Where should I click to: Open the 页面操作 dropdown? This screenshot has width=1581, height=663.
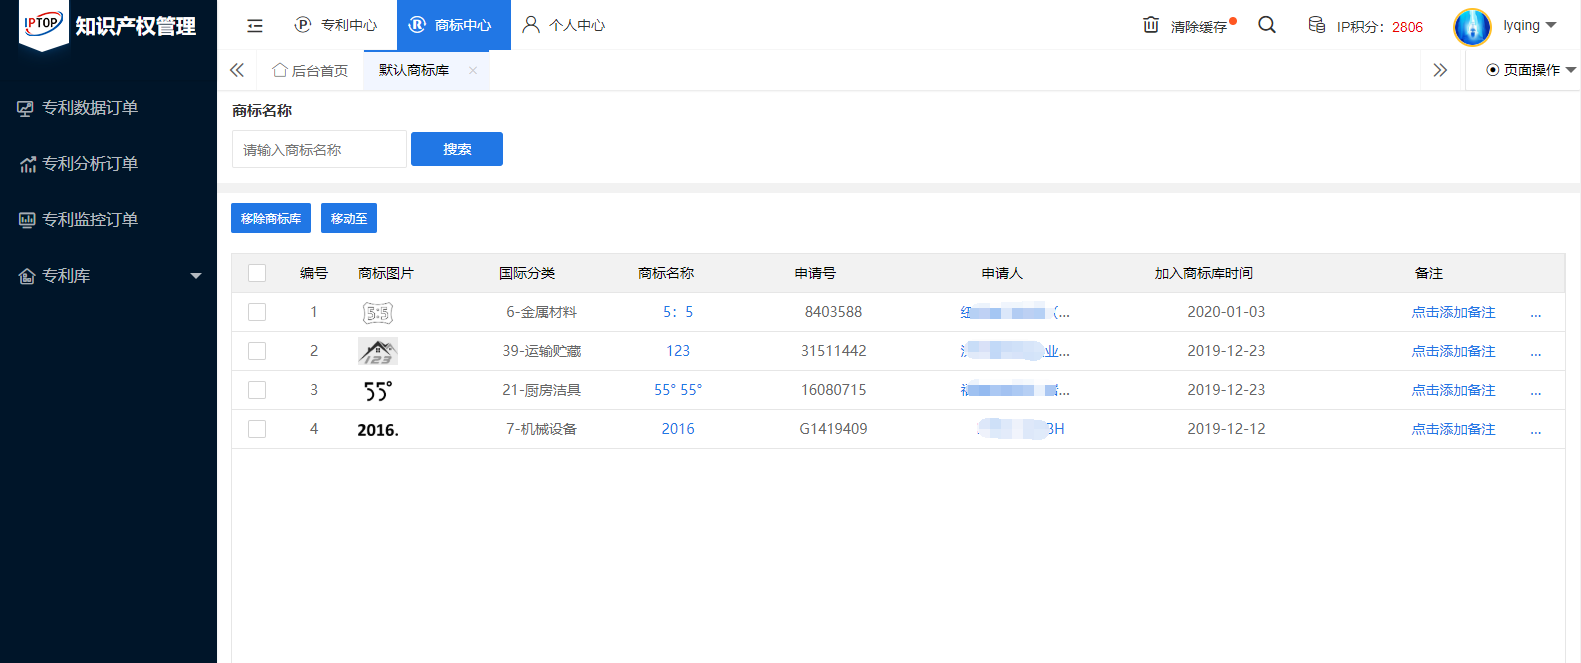[x=1530, y=70]
